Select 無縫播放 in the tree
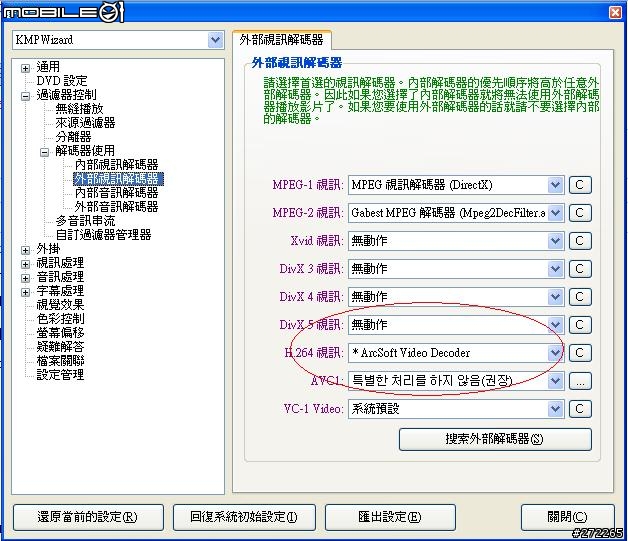Viewport: 628px width, 541px height. [79, 109]
